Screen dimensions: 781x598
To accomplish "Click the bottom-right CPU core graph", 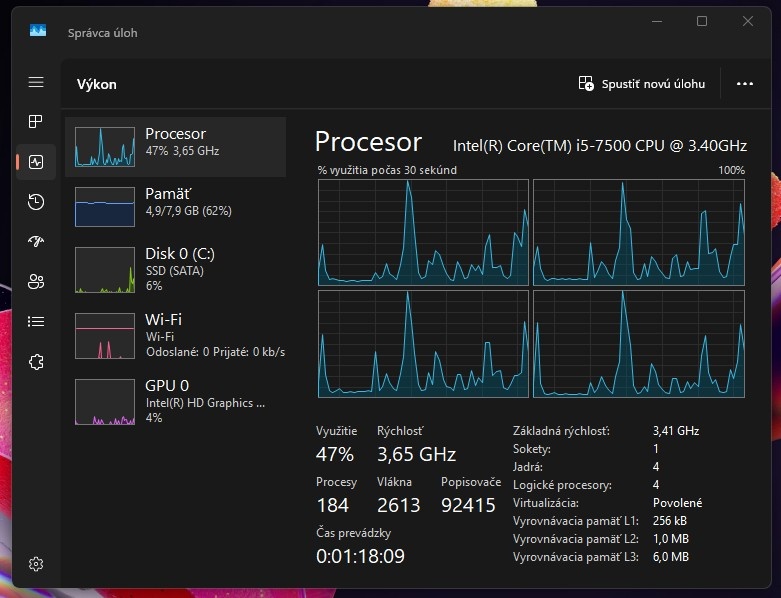I will (x=639, y=343).
